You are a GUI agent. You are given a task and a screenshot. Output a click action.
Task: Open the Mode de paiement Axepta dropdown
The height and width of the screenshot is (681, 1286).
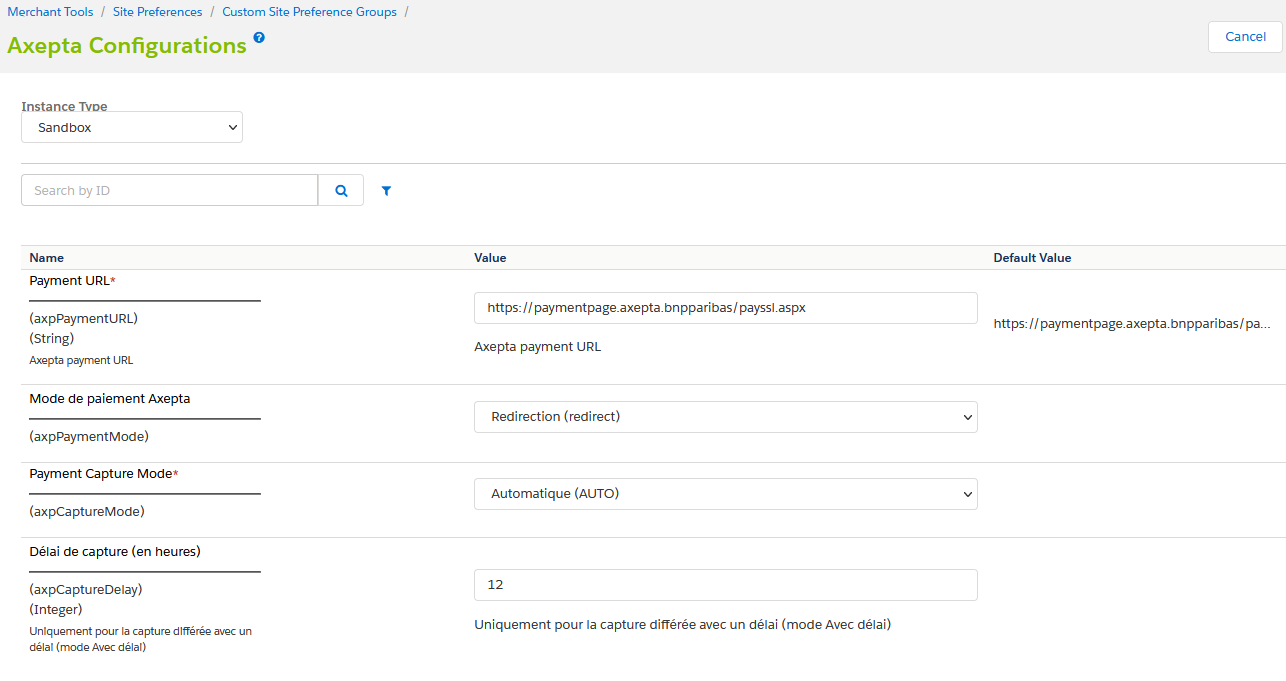point(725,417)
